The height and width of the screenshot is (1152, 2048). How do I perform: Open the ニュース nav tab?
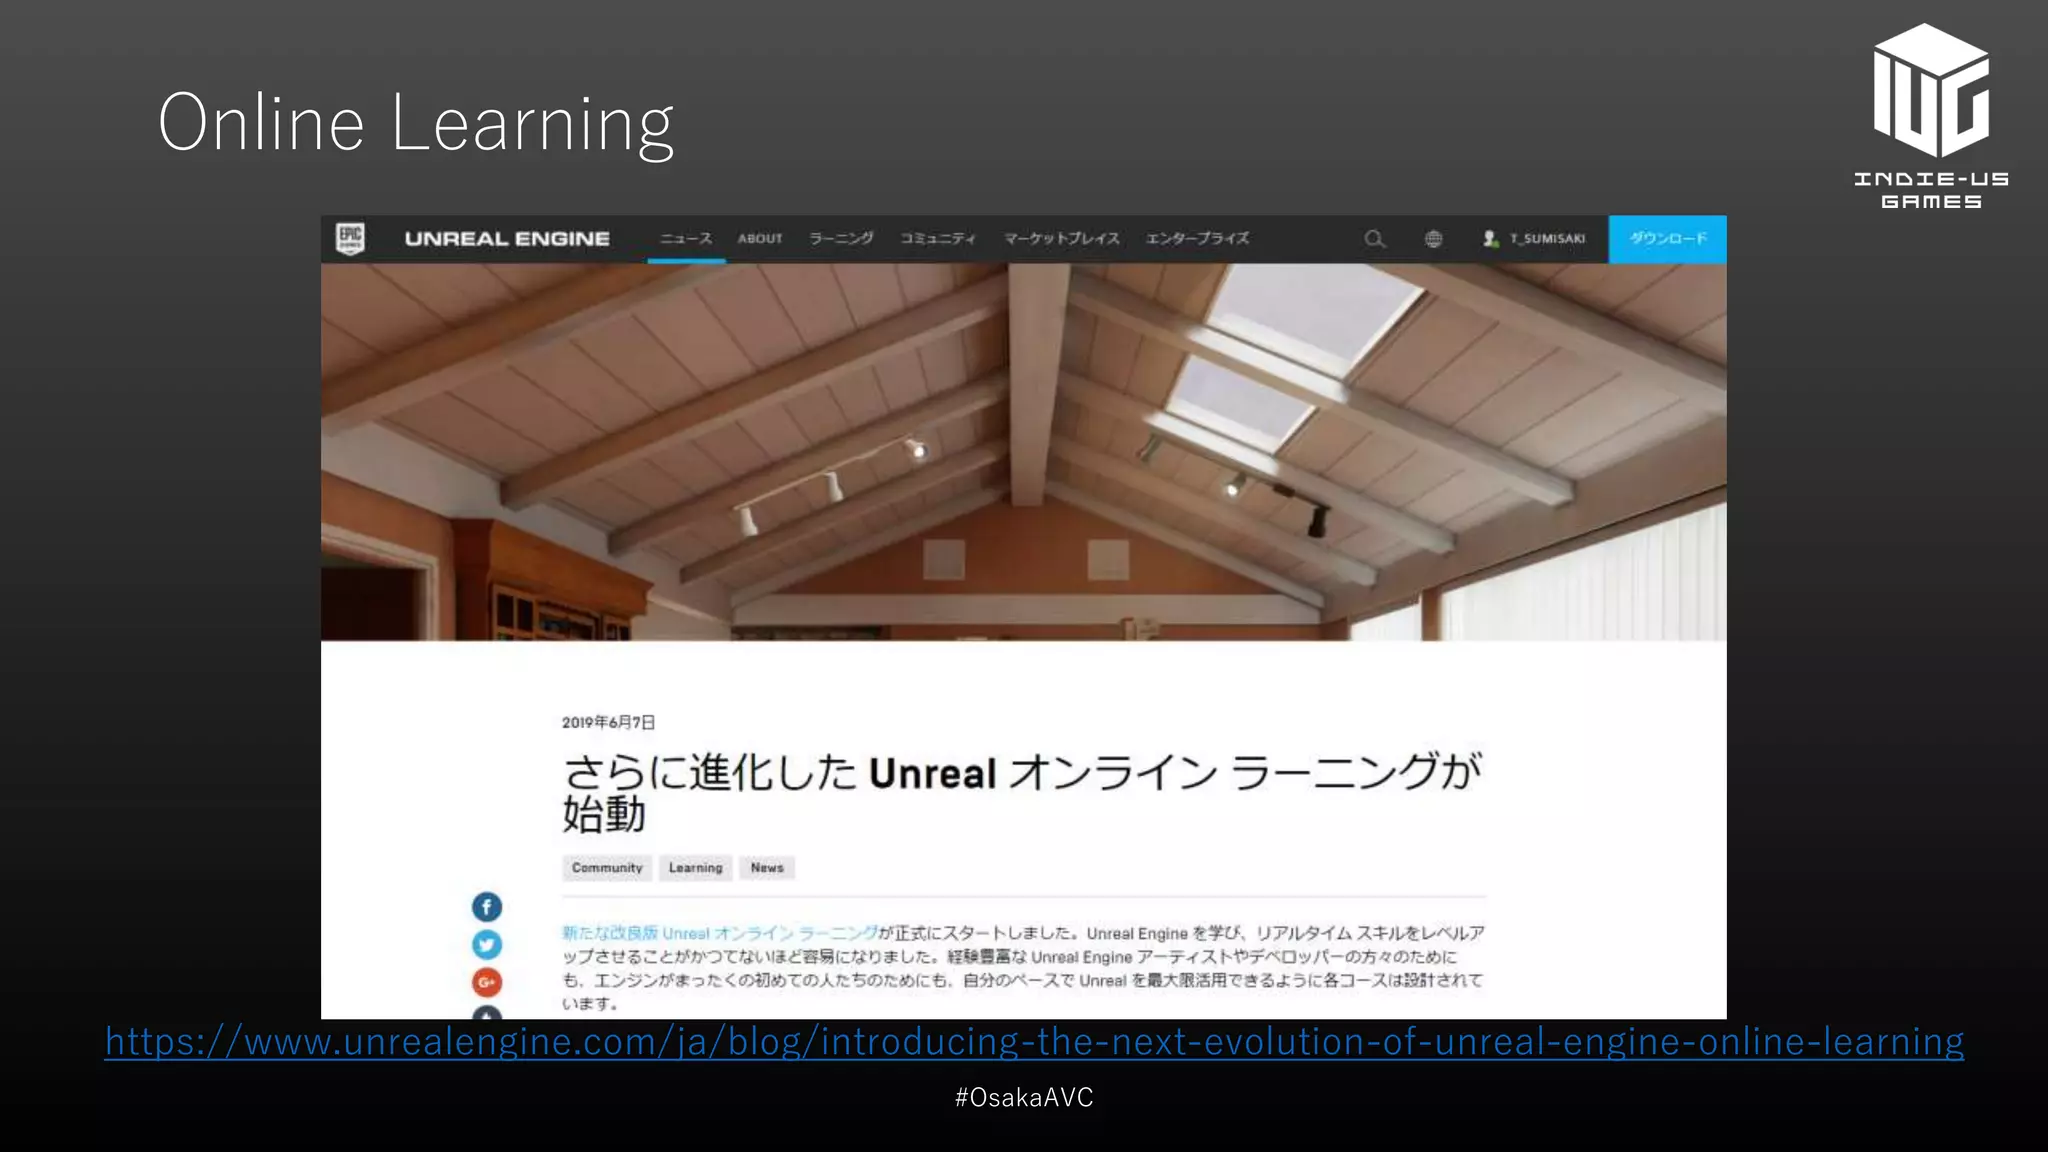686,239
